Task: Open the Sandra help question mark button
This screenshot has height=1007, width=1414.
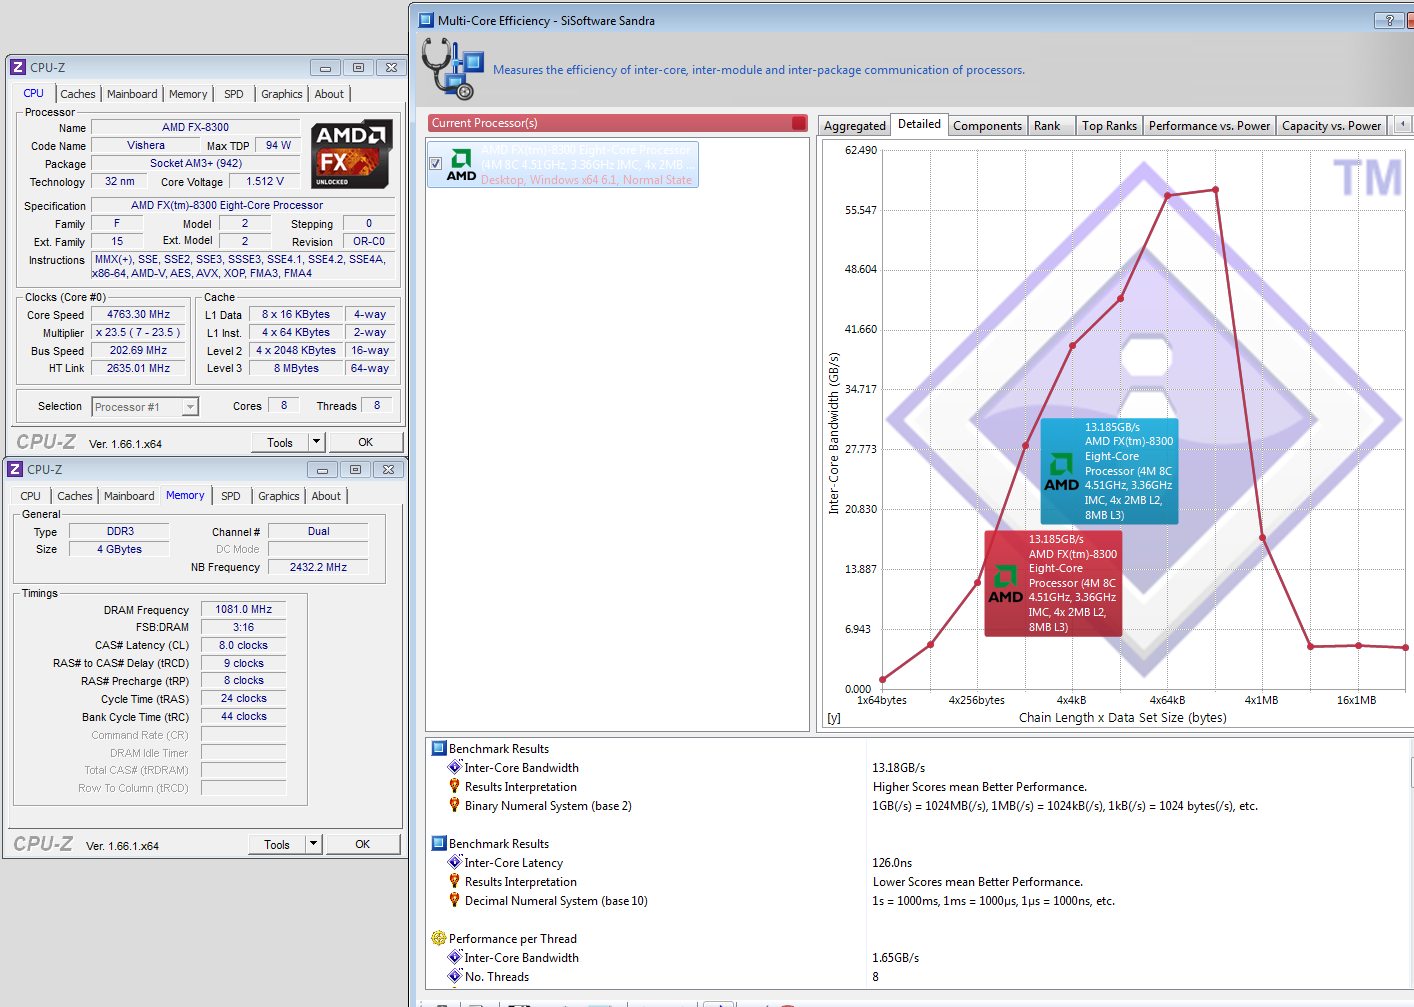Action: [x=1389, y=20]
